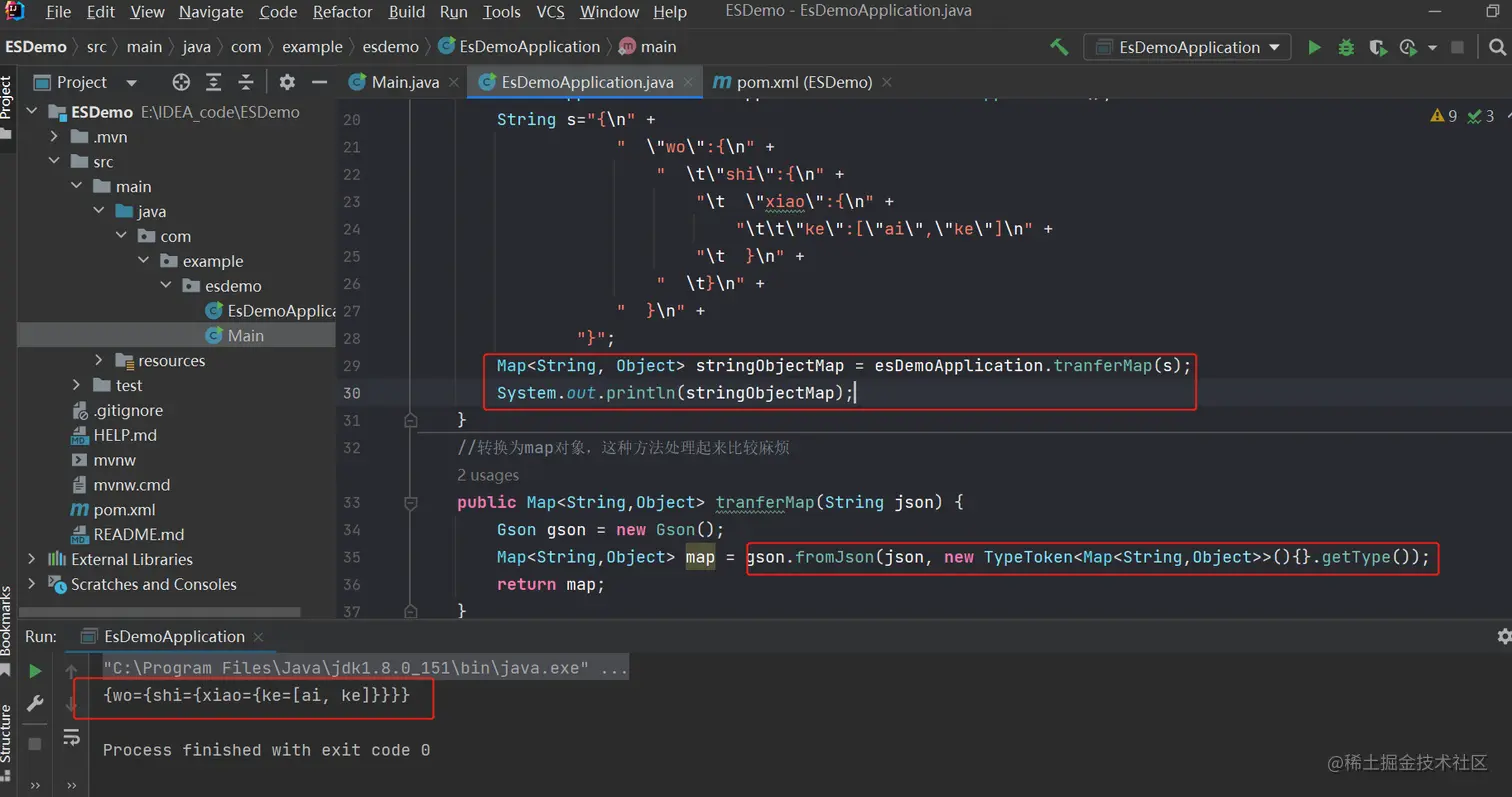Open the File menu
1512x797 pixels.
tap(58, 12)
